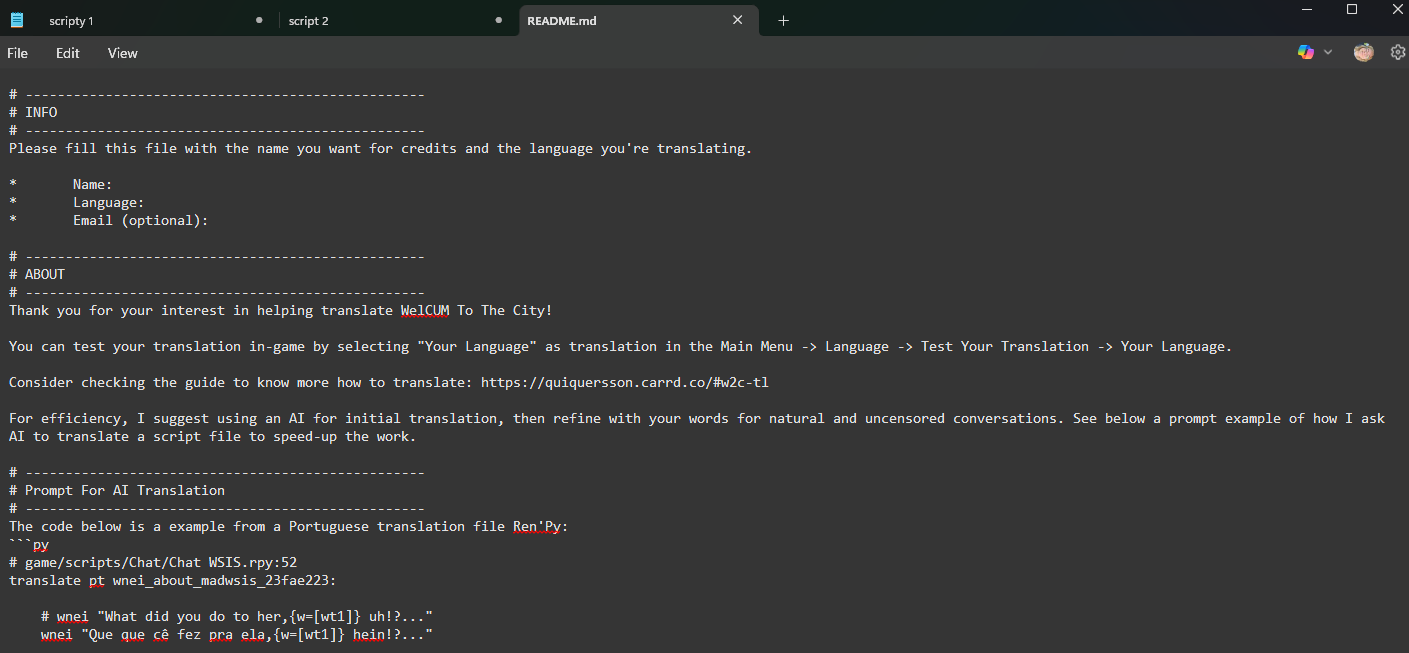The width and height of the screenshot is (1409, 653).
Task: Add a new tab with the plus icon
Action: click(783, 20)
